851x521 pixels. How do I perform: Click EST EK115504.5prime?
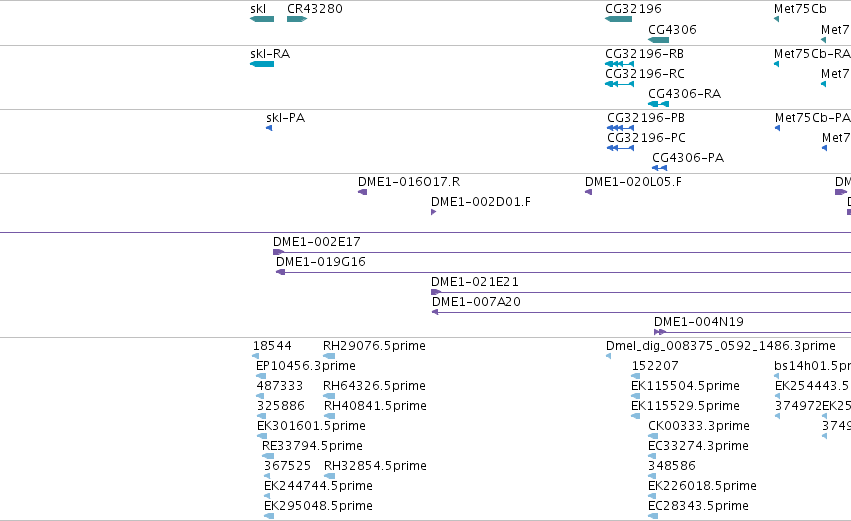tap(636, 397)
